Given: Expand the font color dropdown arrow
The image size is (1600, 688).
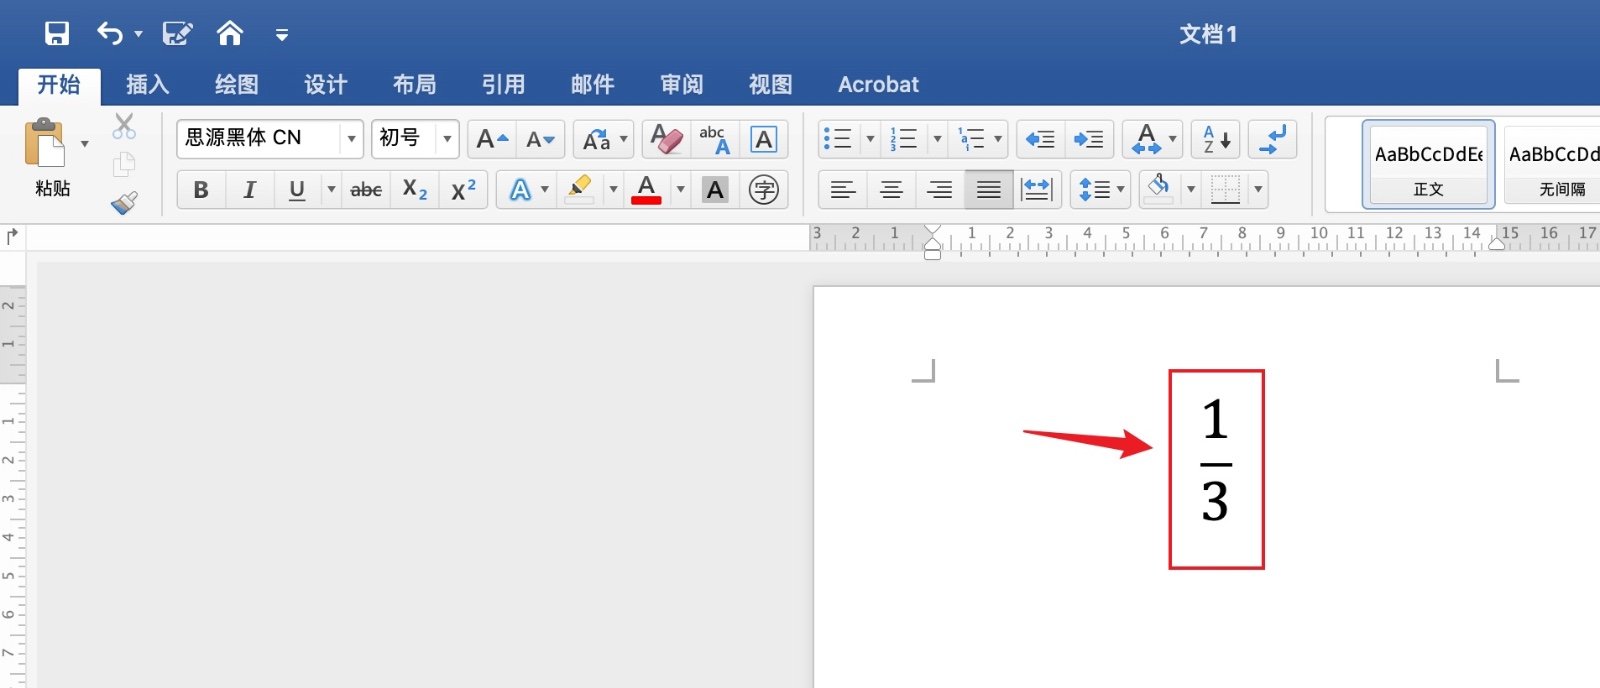Looking at the screenshot, I should pos(680,189).
